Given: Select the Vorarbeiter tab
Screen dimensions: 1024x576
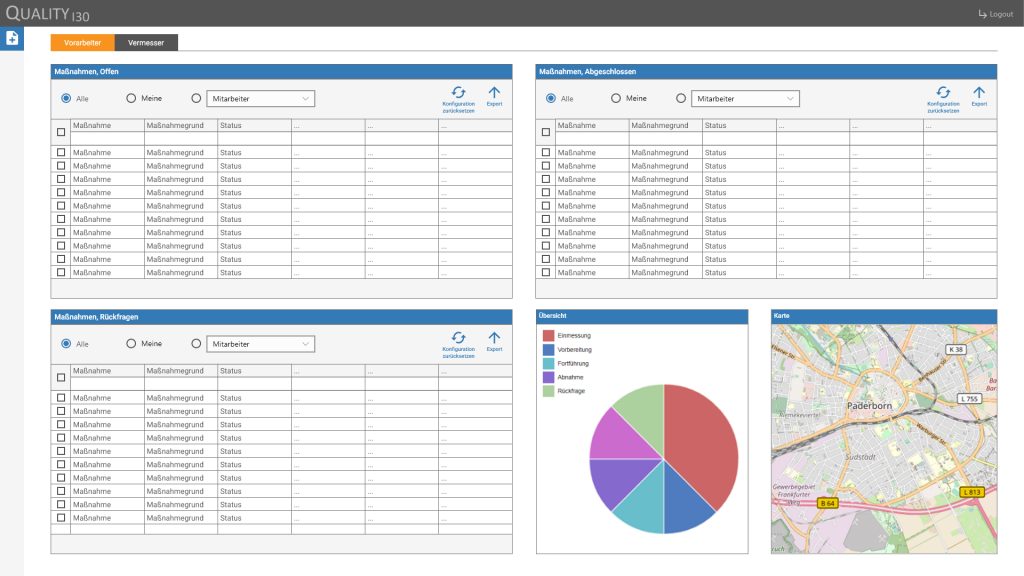Looking at the screenshot, I should [82, 43].
